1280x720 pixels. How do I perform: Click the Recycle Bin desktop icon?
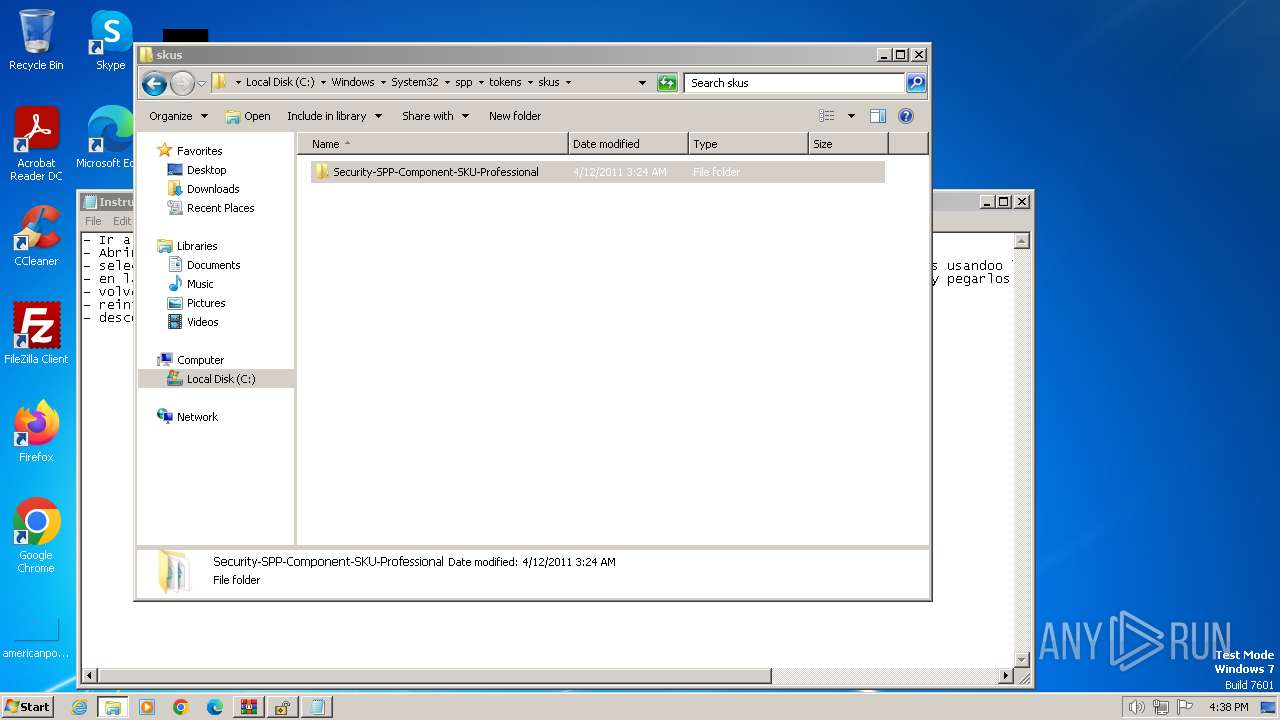[x=36, y=40]
